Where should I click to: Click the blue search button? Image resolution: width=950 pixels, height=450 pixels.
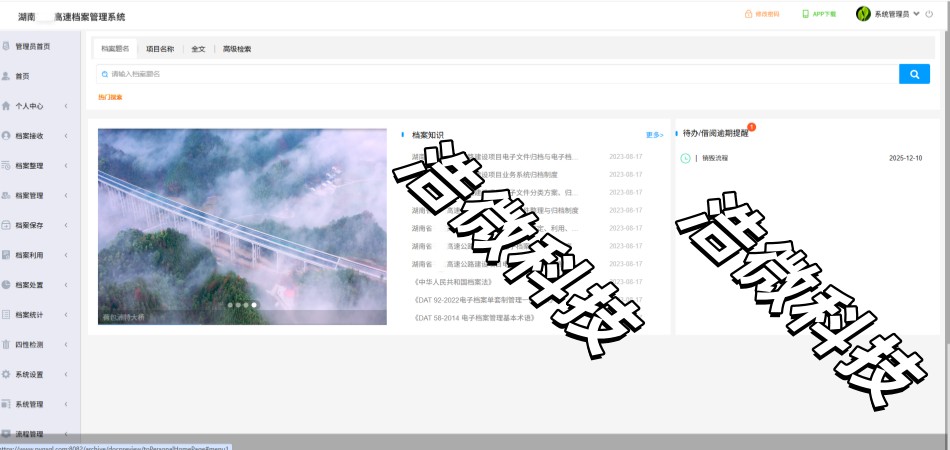pyautogui.click(x=914, y=74)
